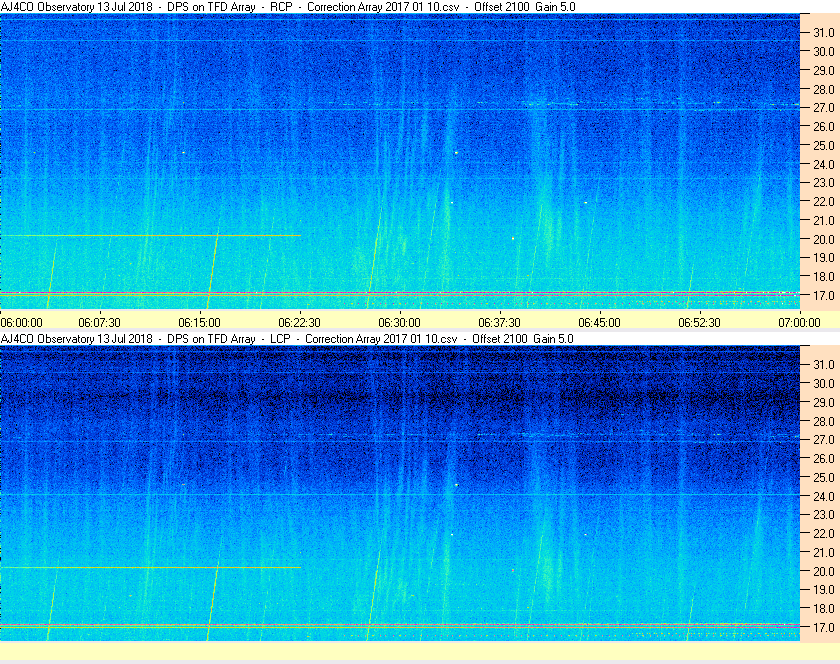The image size is (840, 664).
Task: Click the 25.0 frequency label on RCP panel
Action: (x=824, y=145)
